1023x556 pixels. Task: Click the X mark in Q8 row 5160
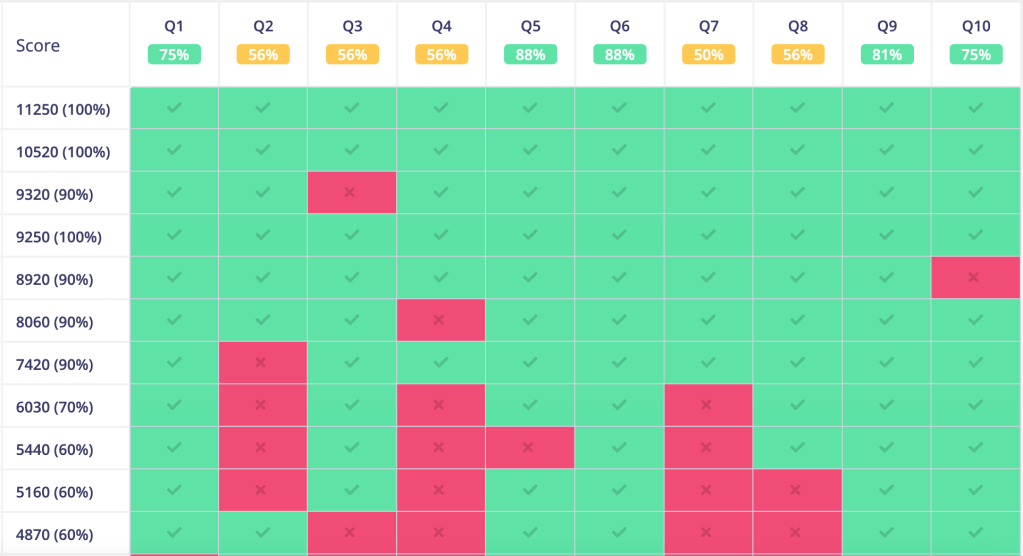796,490
